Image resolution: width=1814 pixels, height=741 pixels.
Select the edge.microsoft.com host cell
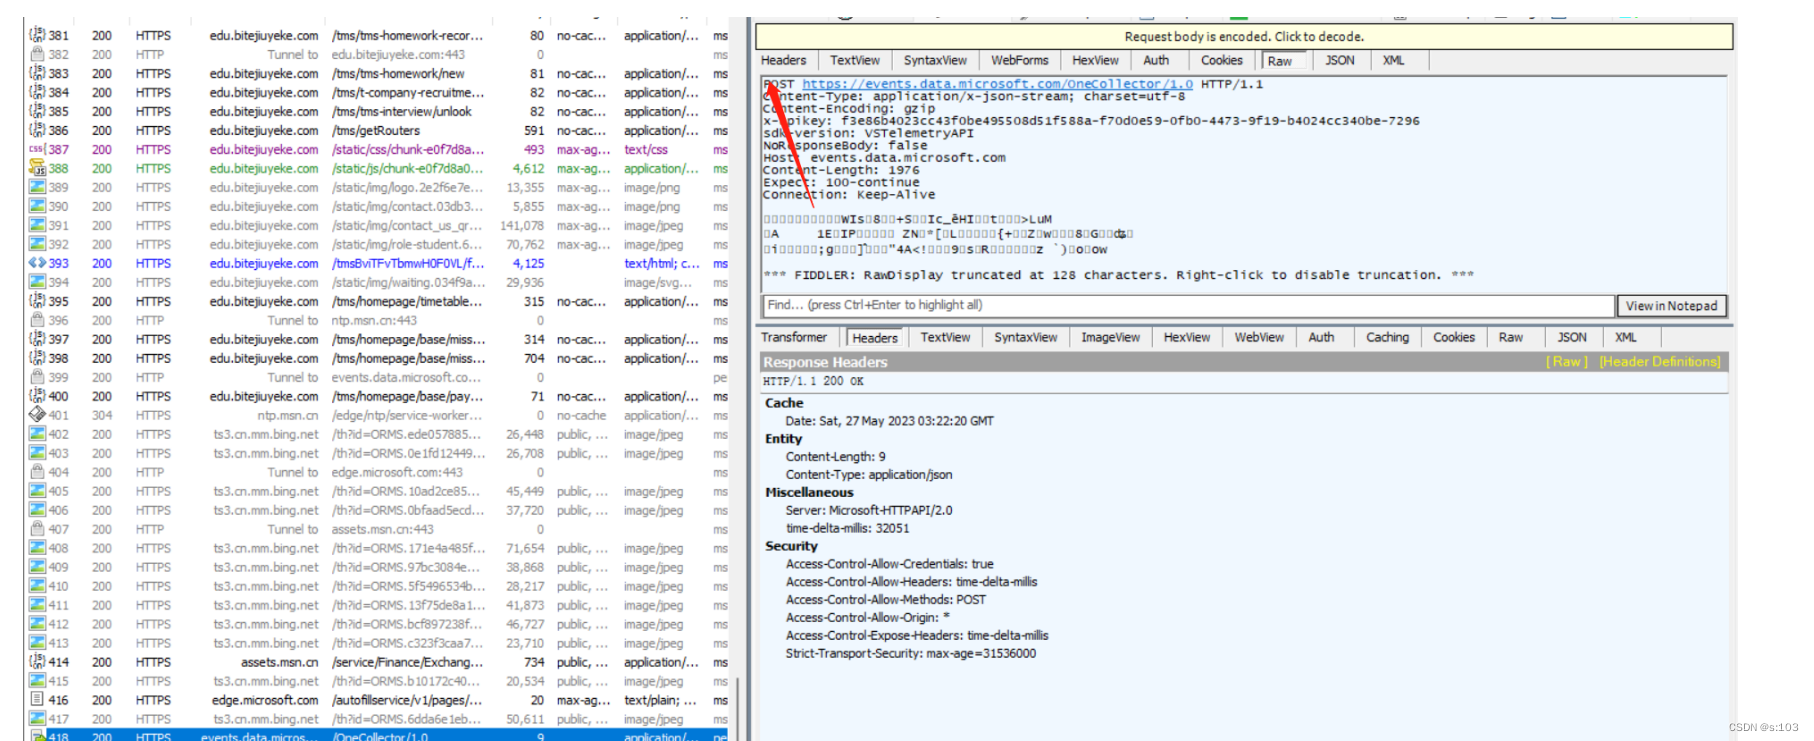265,700
